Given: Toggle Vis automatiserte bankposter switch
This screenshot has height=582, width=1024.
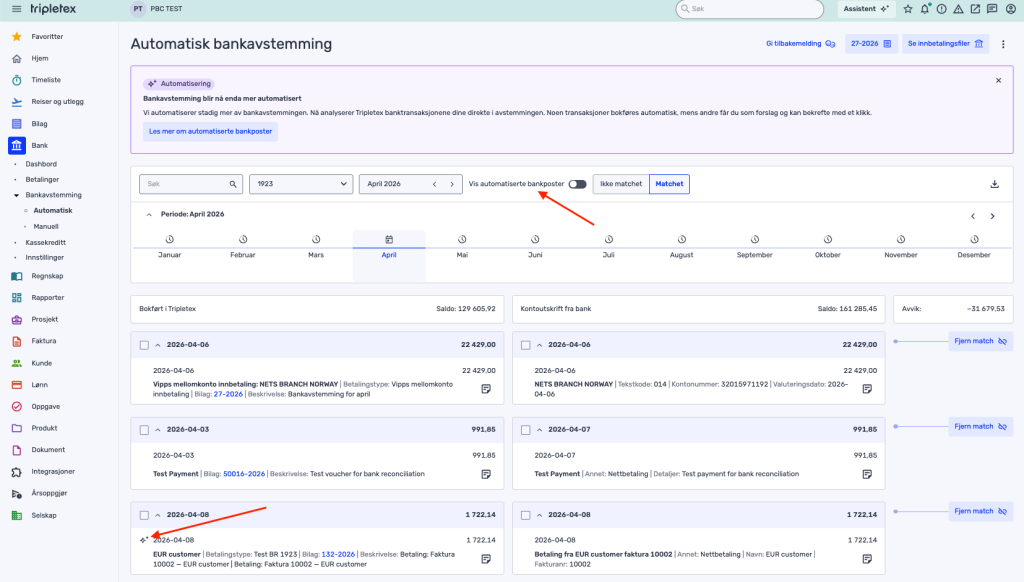Looking at the screenshot, I should 577,184.
